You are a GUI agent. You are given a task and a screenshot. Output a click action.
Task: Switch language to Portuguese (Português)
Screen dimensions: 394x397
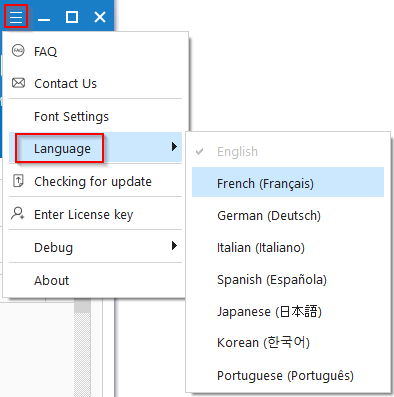288,375
